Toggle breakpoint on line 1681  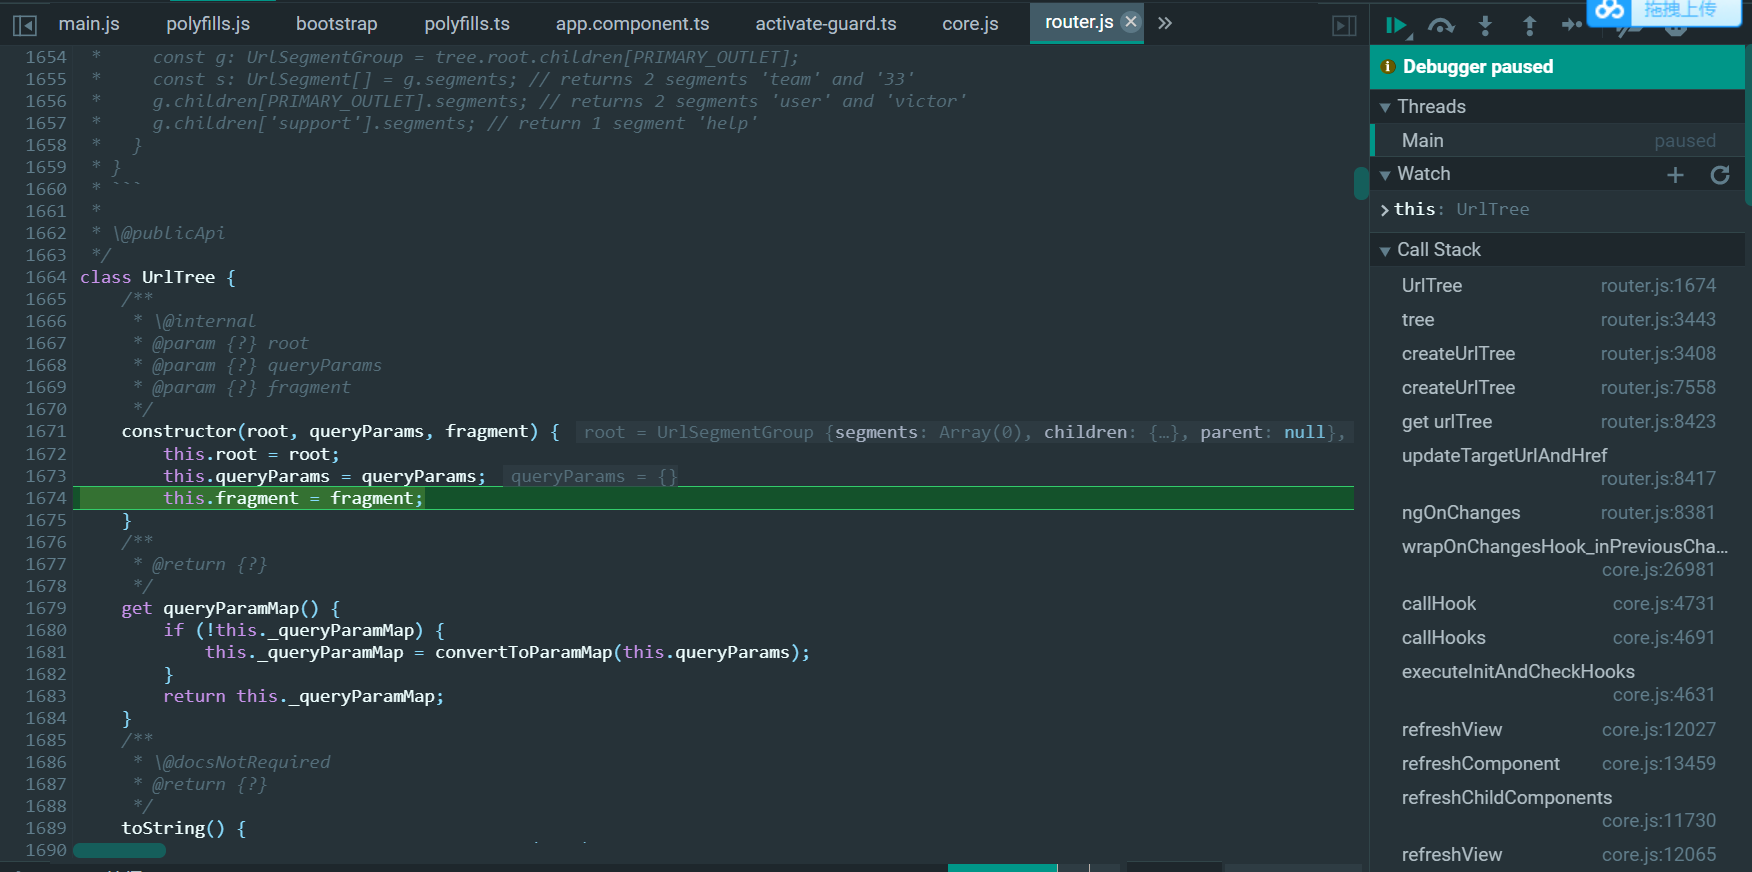(x=46, y=652)
